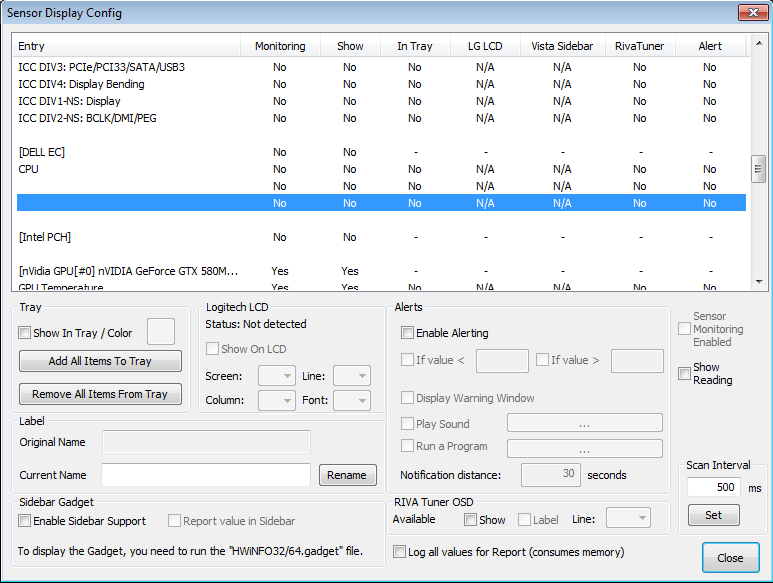The height and width of the screenshot is (583, 773).
Task: Browse for Run a Program path
Action: (x=585, y=448)
